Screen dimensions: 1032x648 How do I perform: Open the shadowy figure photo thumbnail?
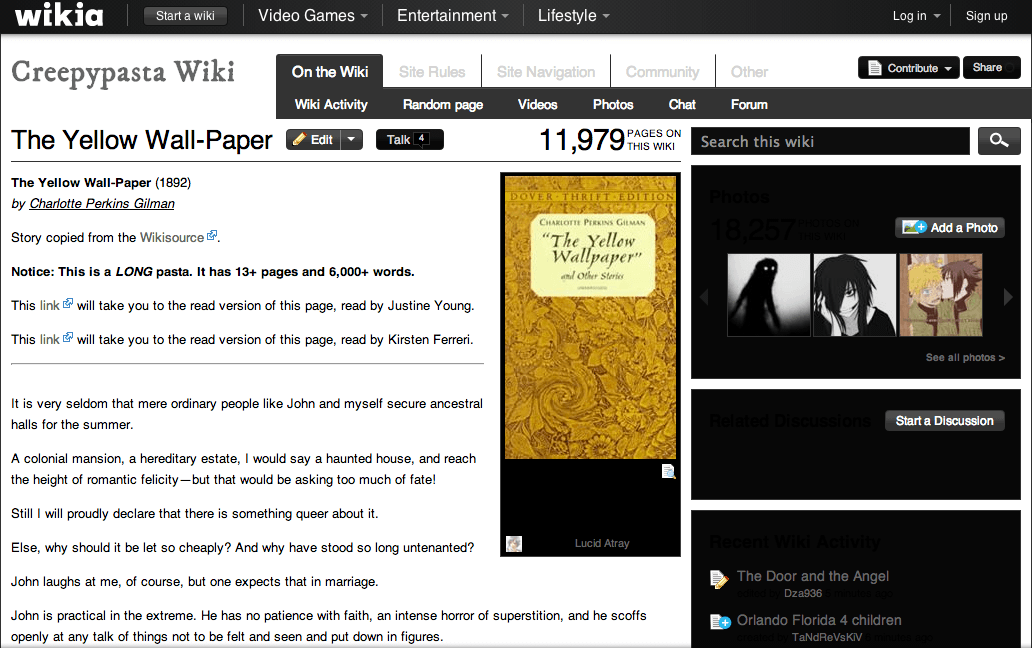769,295
